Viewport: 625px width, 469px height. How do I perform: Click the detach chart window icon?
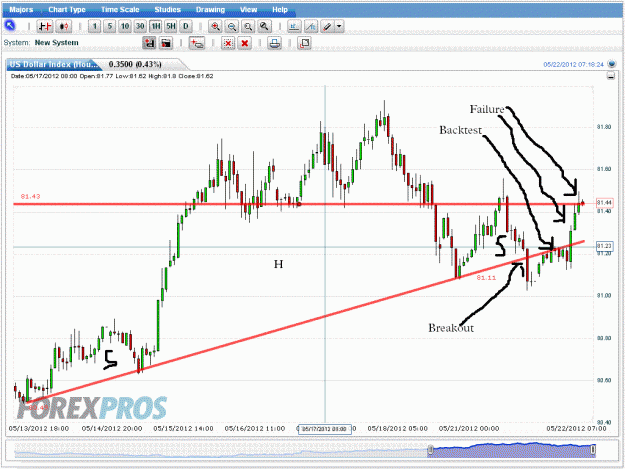(x=305, y=43)
